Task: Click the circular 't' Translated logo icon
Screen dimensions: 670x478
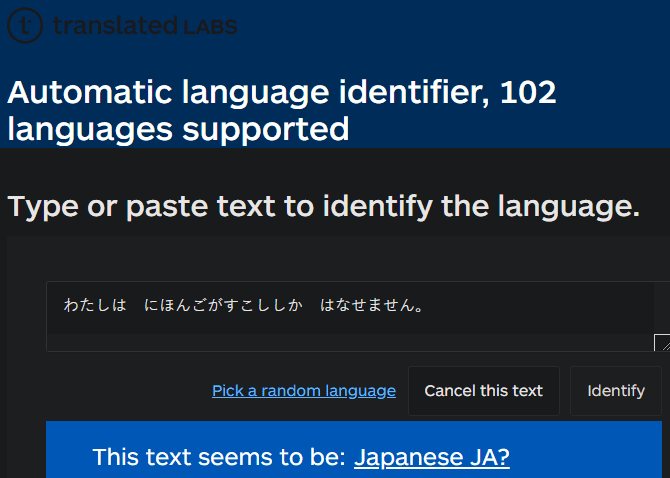Action: tap(25, 25)
